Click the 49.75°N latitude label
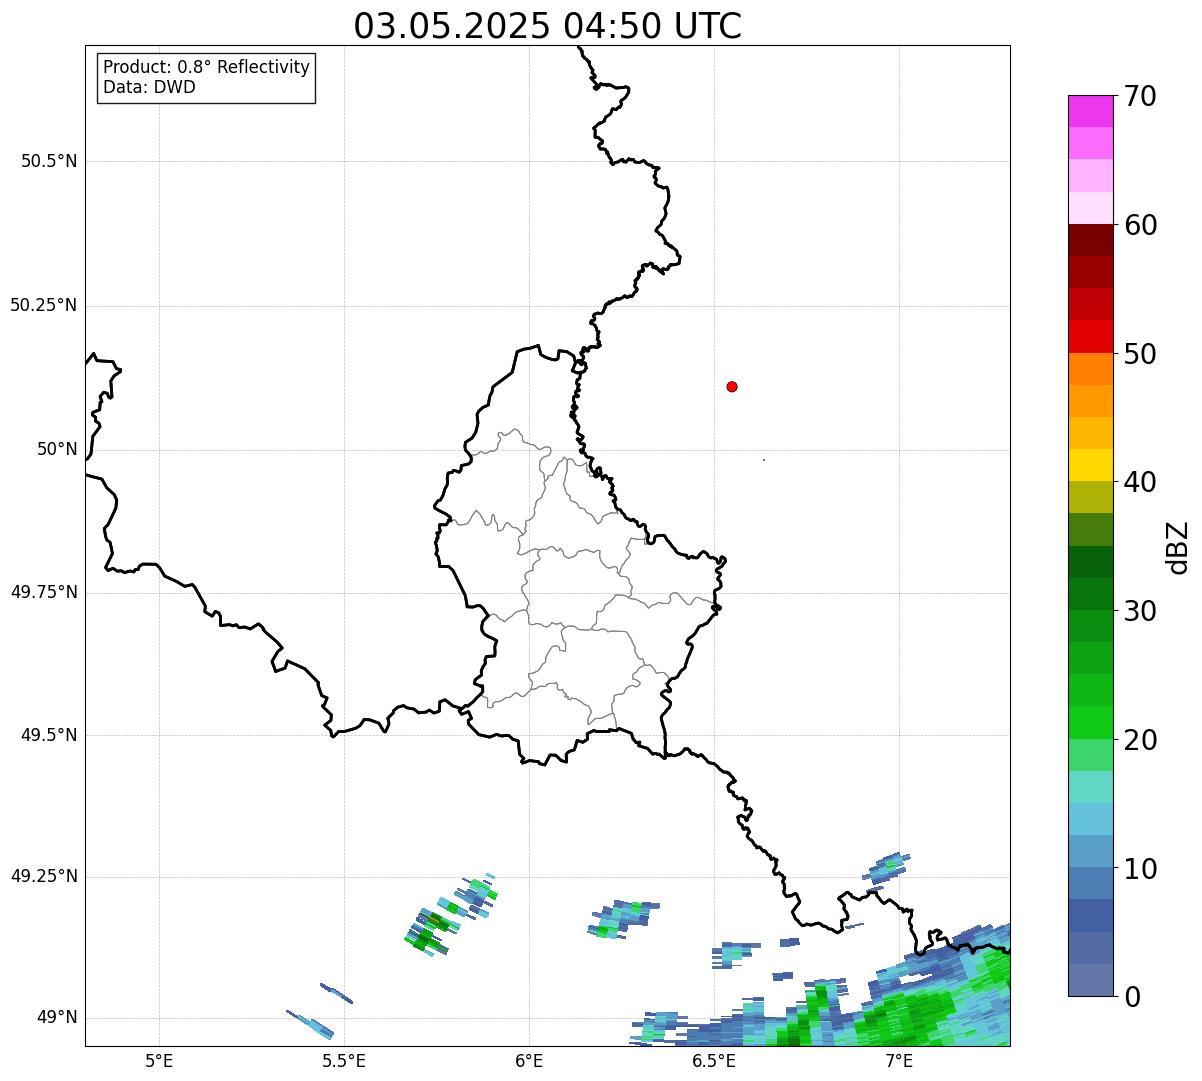The image size is (1202, 1081). [x=44, y=592]
